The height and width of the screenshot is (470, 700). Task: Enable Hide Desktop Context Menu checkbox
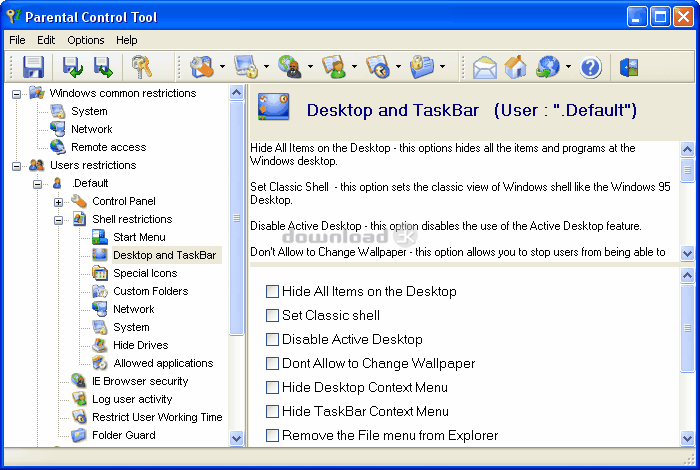(x=272, y=387)
